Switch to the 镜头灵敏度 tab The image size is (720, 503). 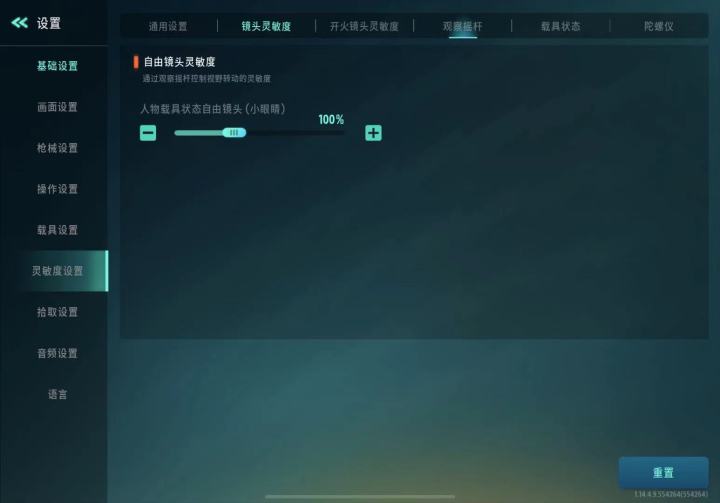coord(266,26)
